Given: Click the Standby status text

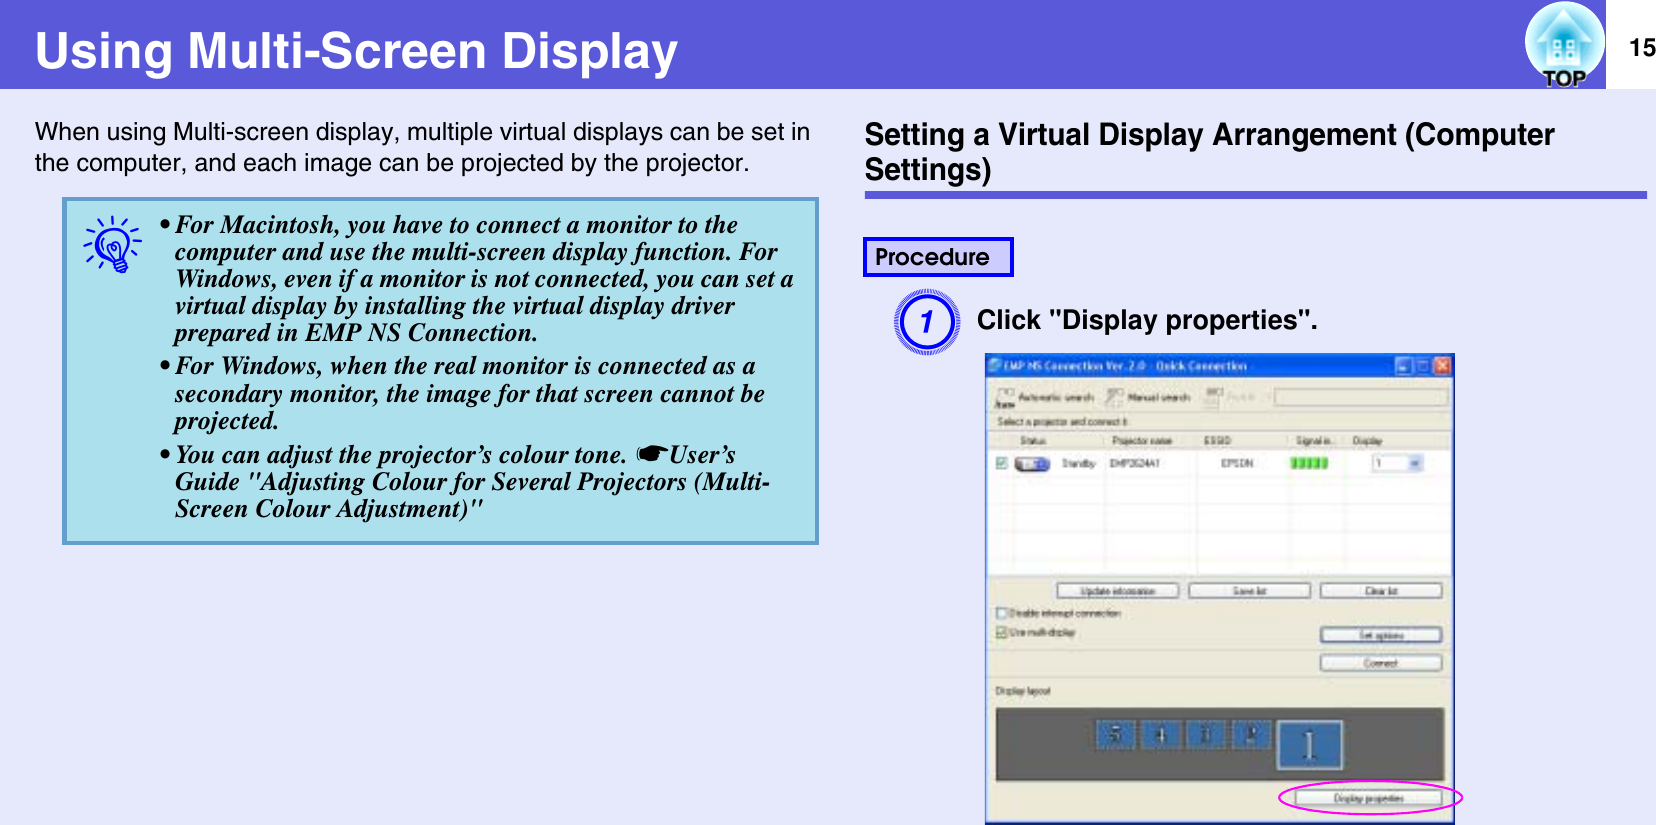Looking at the screenshot, I should tap(1079, 463).
